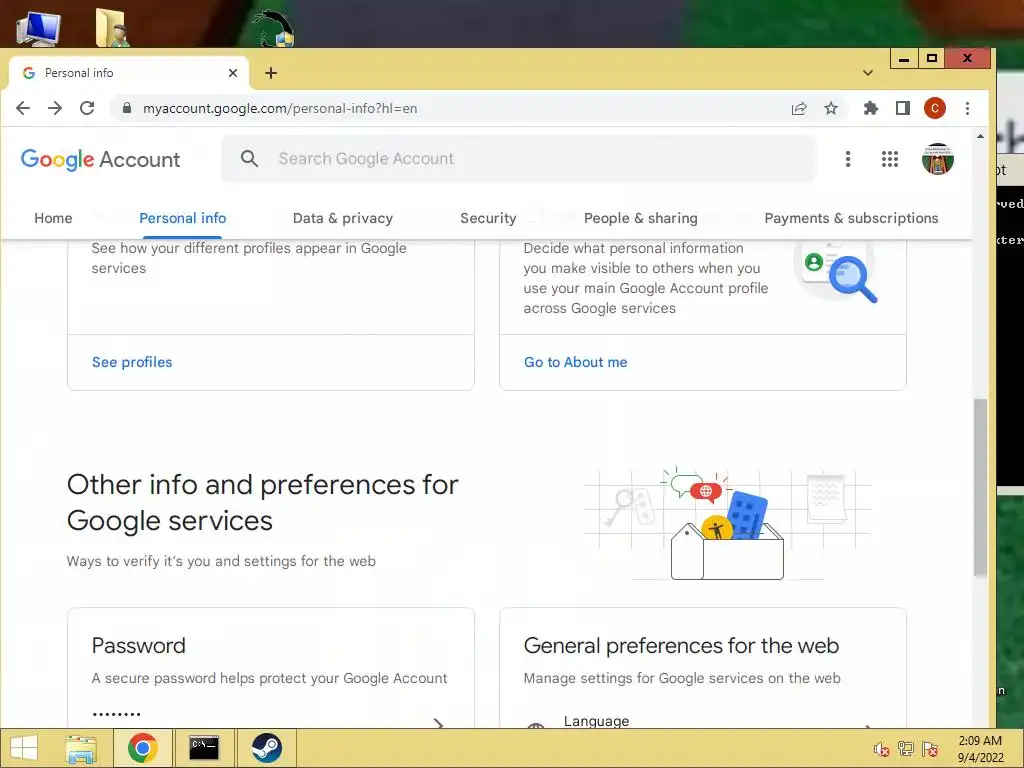Open the user folder desktop icon
This screenshot has height=768, width=1024.
(113, 27)
